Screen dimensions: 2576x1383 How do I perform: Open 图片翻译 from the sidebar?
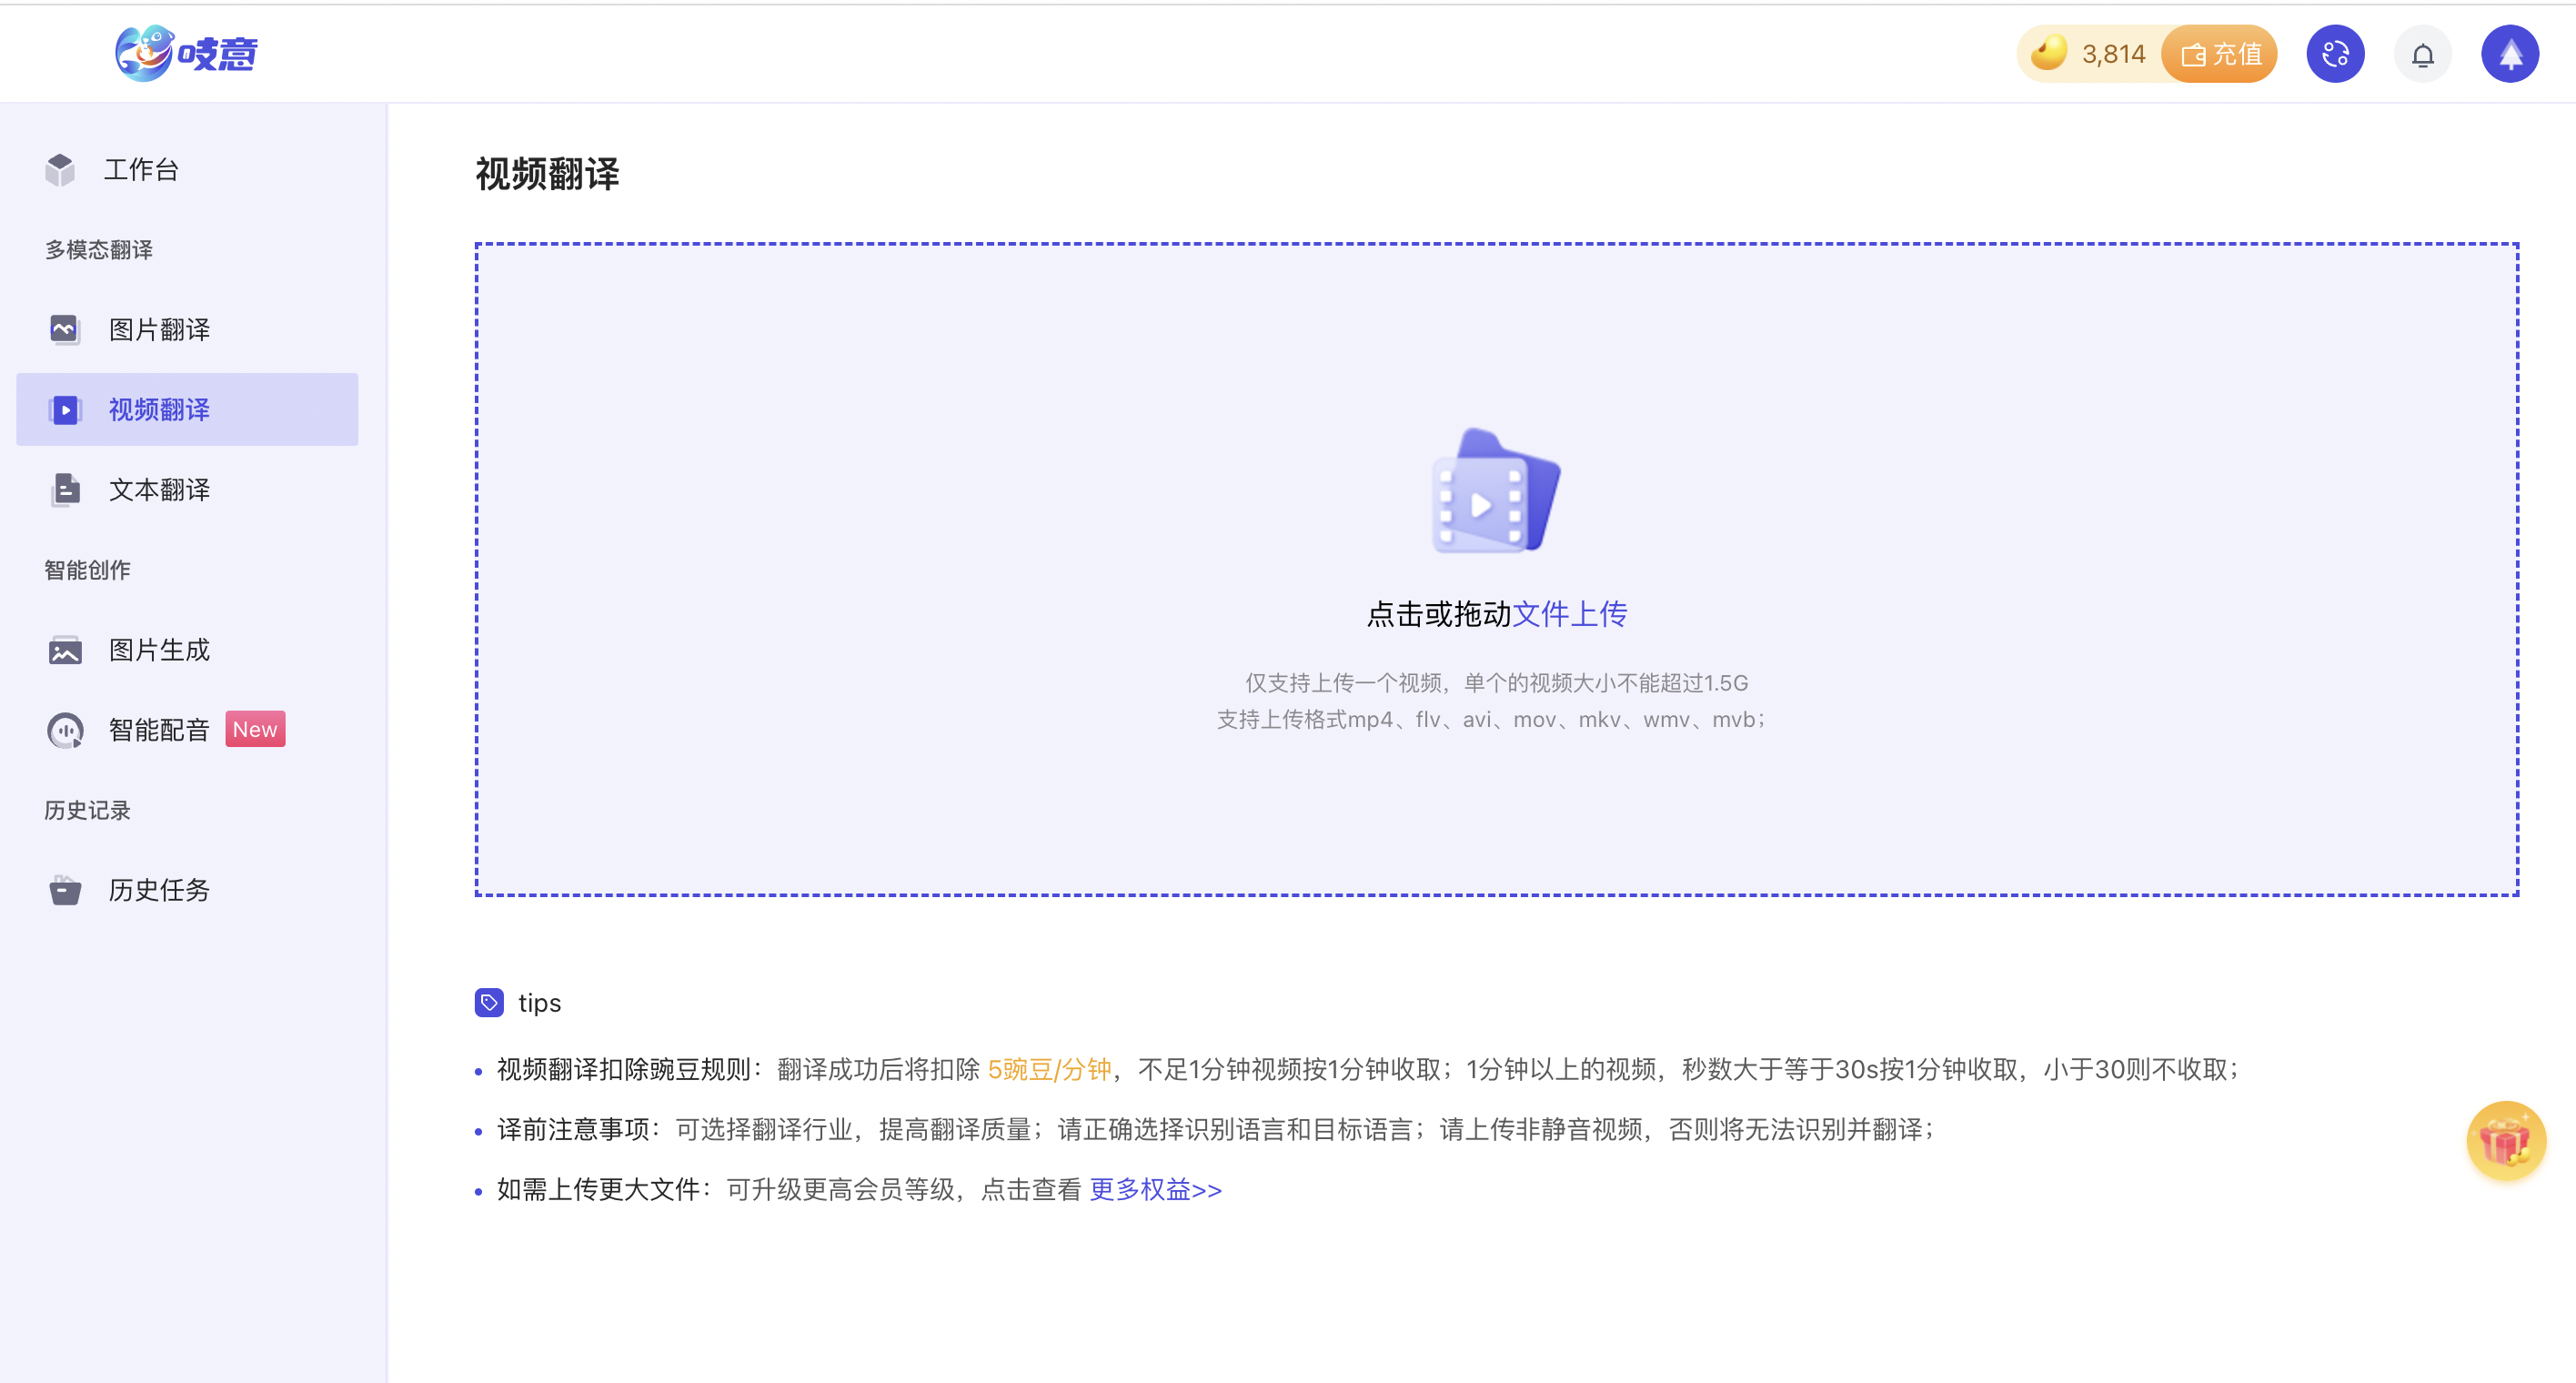point(159,330)
